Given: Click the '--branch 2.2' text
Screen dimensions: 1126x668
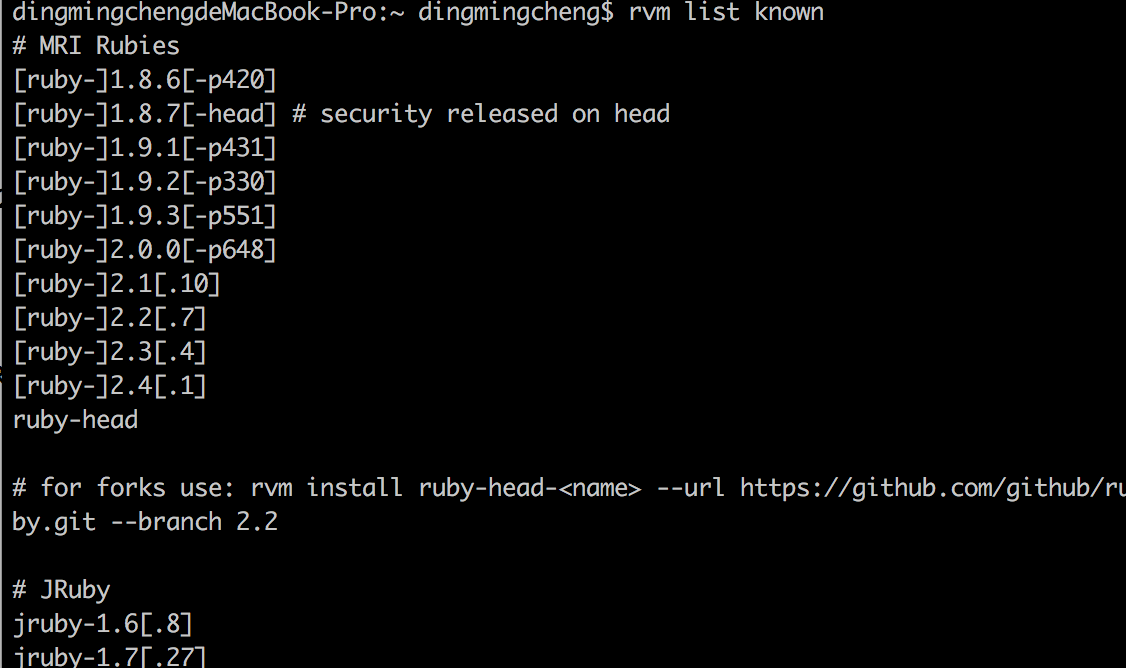Looking at the screenshot, I should 194,522.
